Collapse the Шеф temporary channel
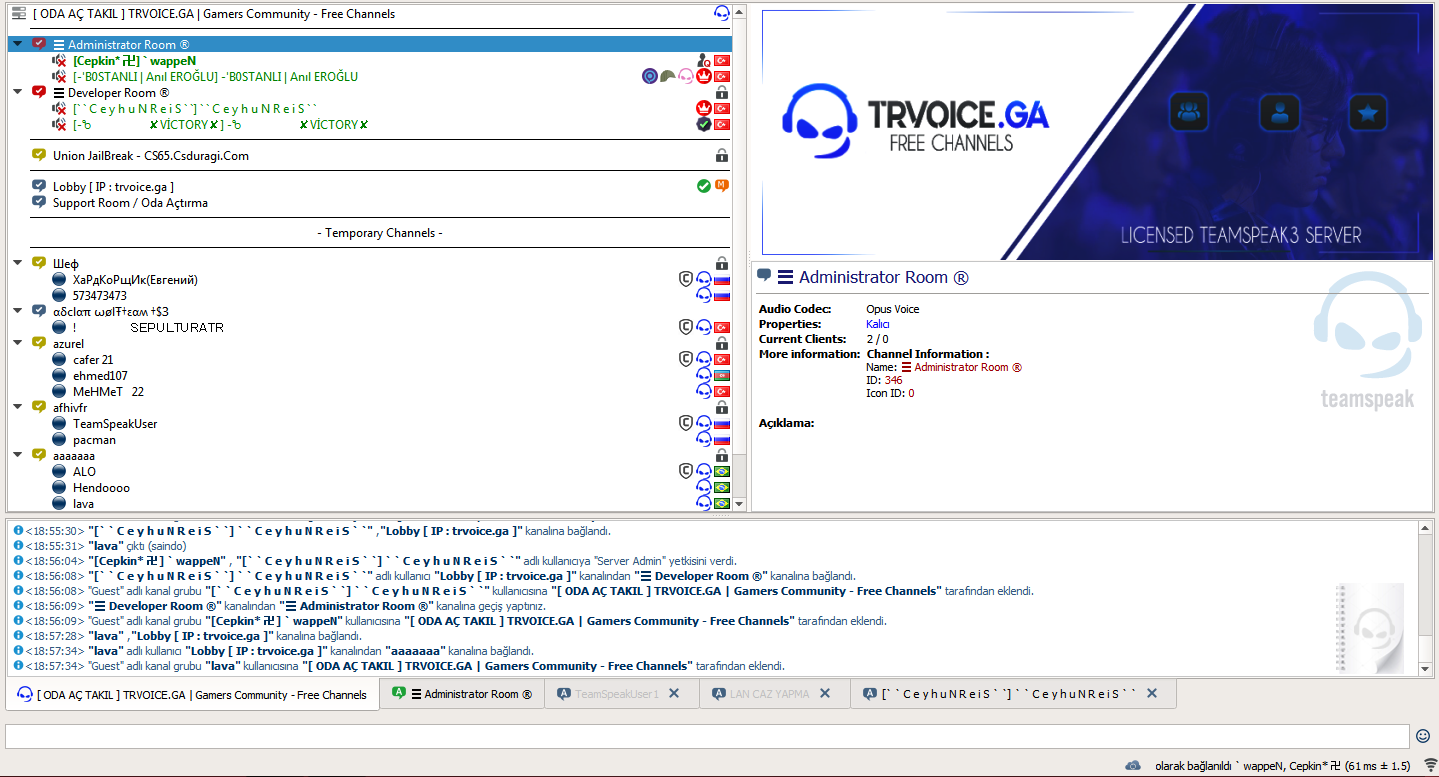This screenshot has height=777, width=1439. (x=18, y=263)
